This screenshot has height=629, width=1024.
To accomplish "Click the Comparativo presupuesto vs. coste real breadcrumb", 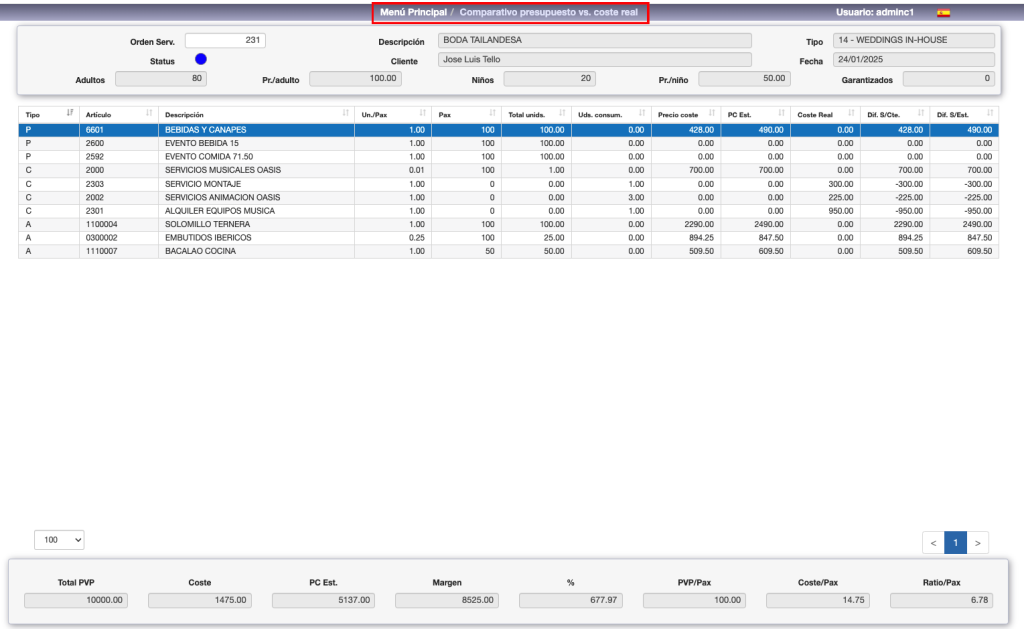I will pos(548,13).
